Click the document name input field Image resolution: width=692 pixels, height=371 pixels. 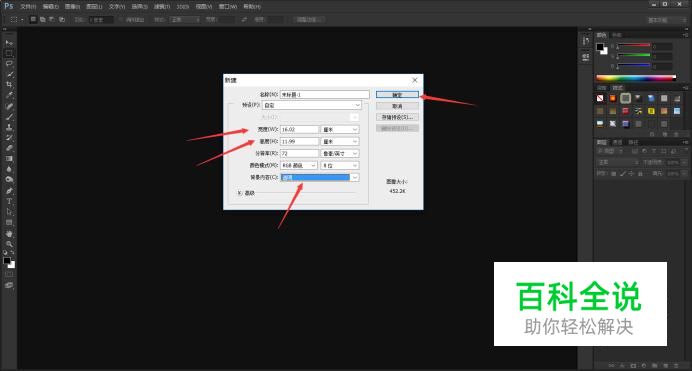pos(324,94)
